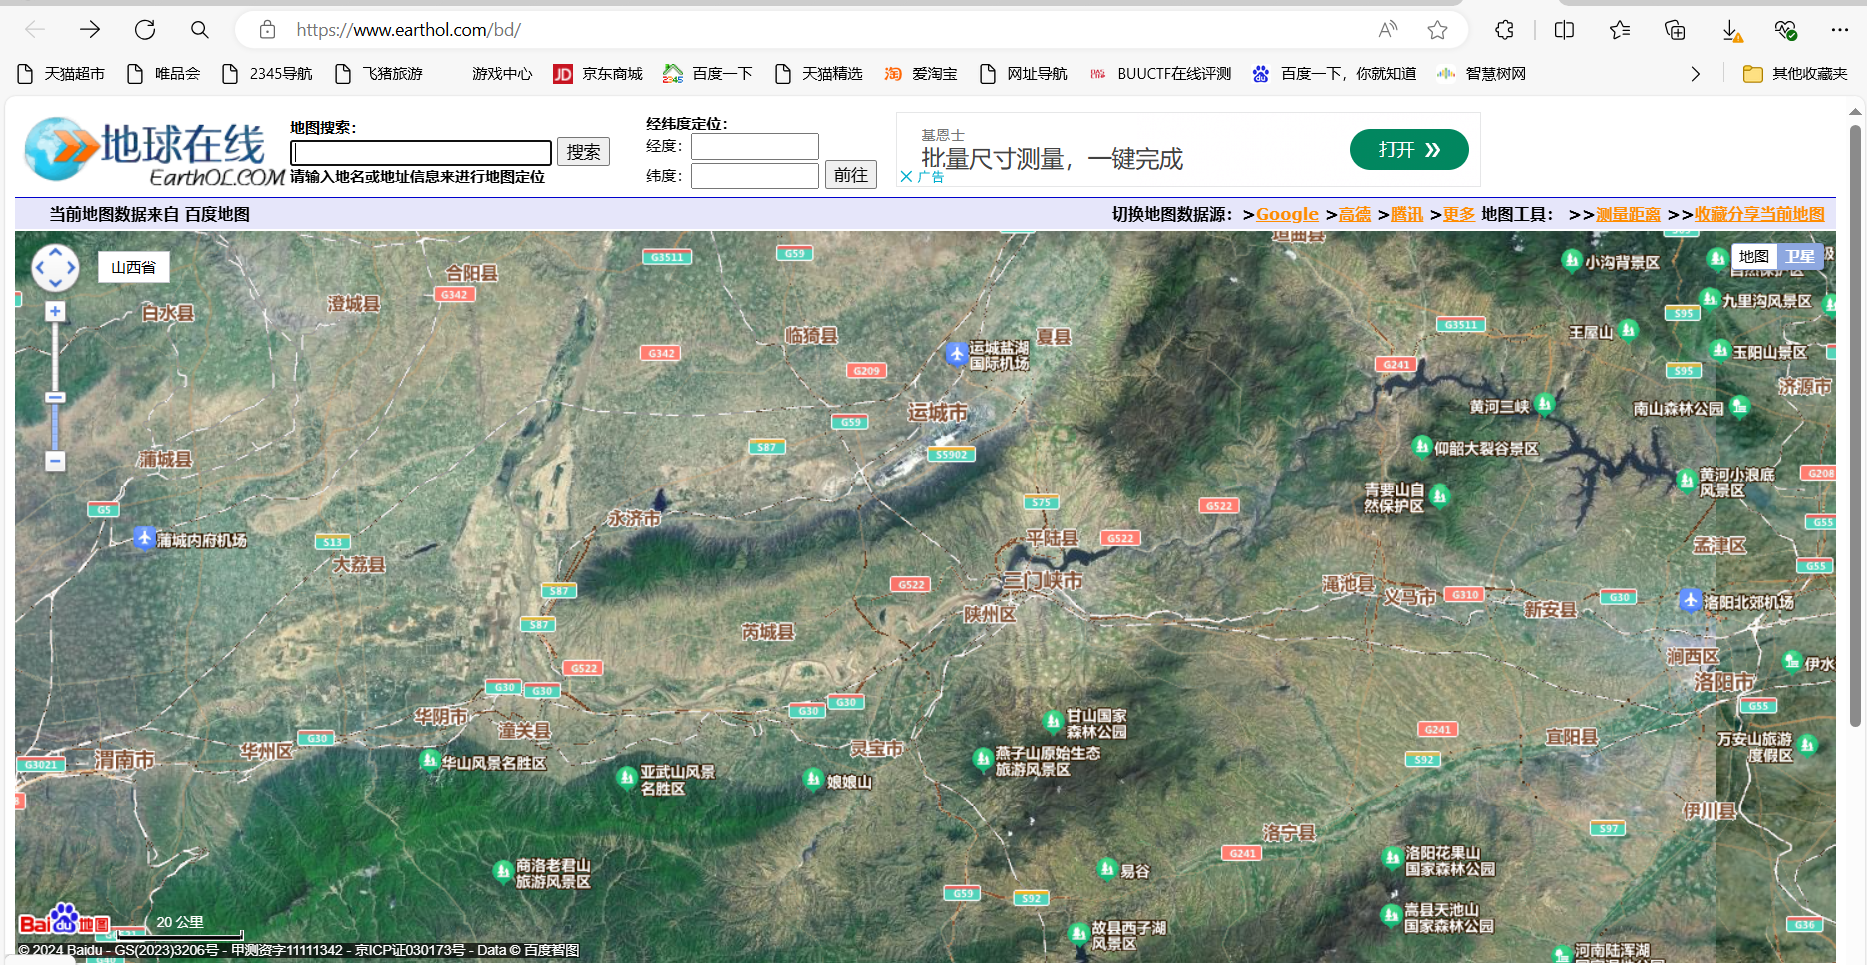This screenshot has width=1867, height=965.
Task: Open the collections icon
Action: pyautogui.click(x=1675, y=30)
